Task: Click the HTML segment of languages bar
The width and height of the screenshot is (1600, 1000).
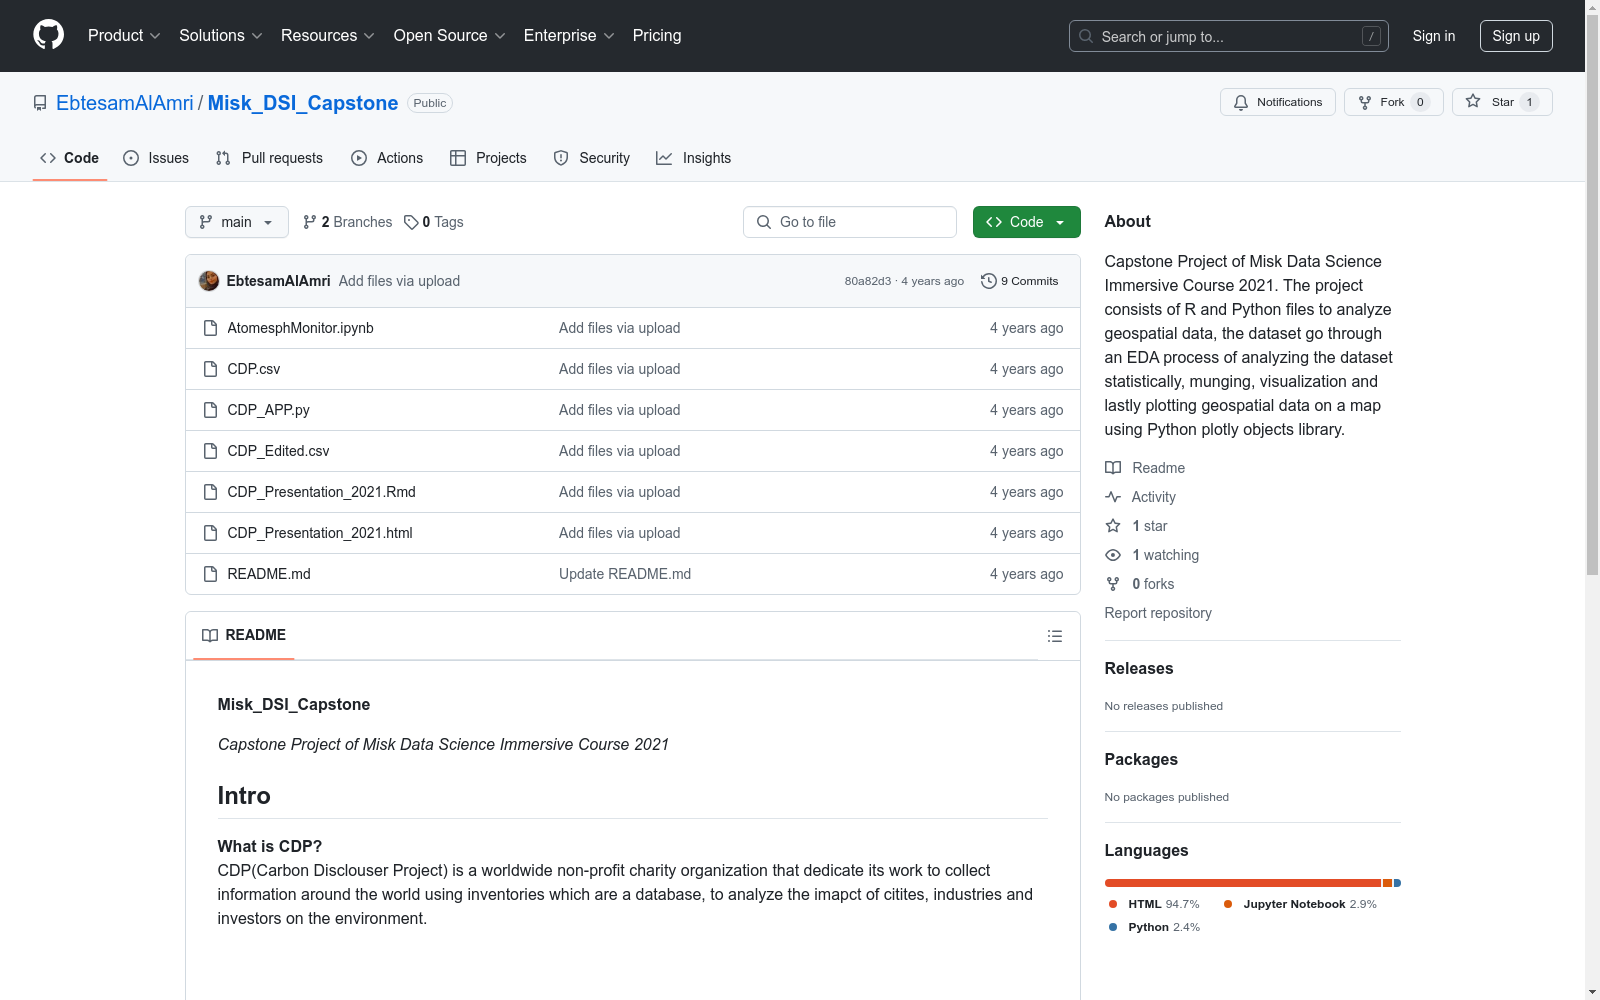Action: pyautogui.click(x=1243, y=883)
